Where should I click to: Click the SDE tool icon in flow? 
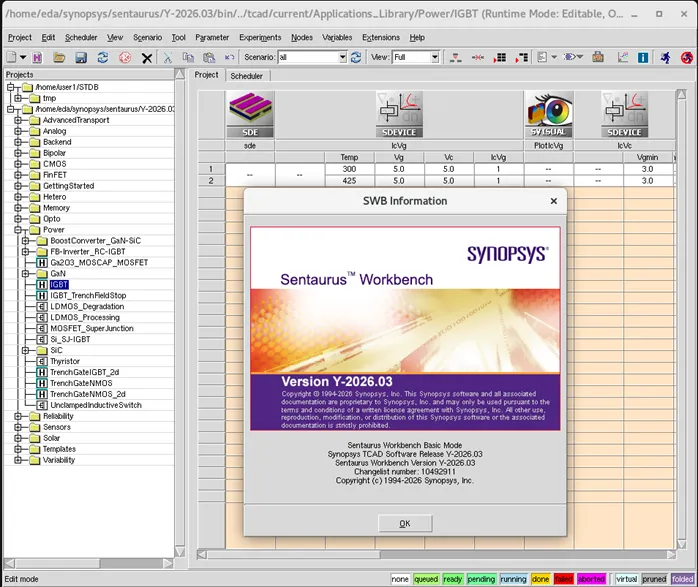[250, 114]
